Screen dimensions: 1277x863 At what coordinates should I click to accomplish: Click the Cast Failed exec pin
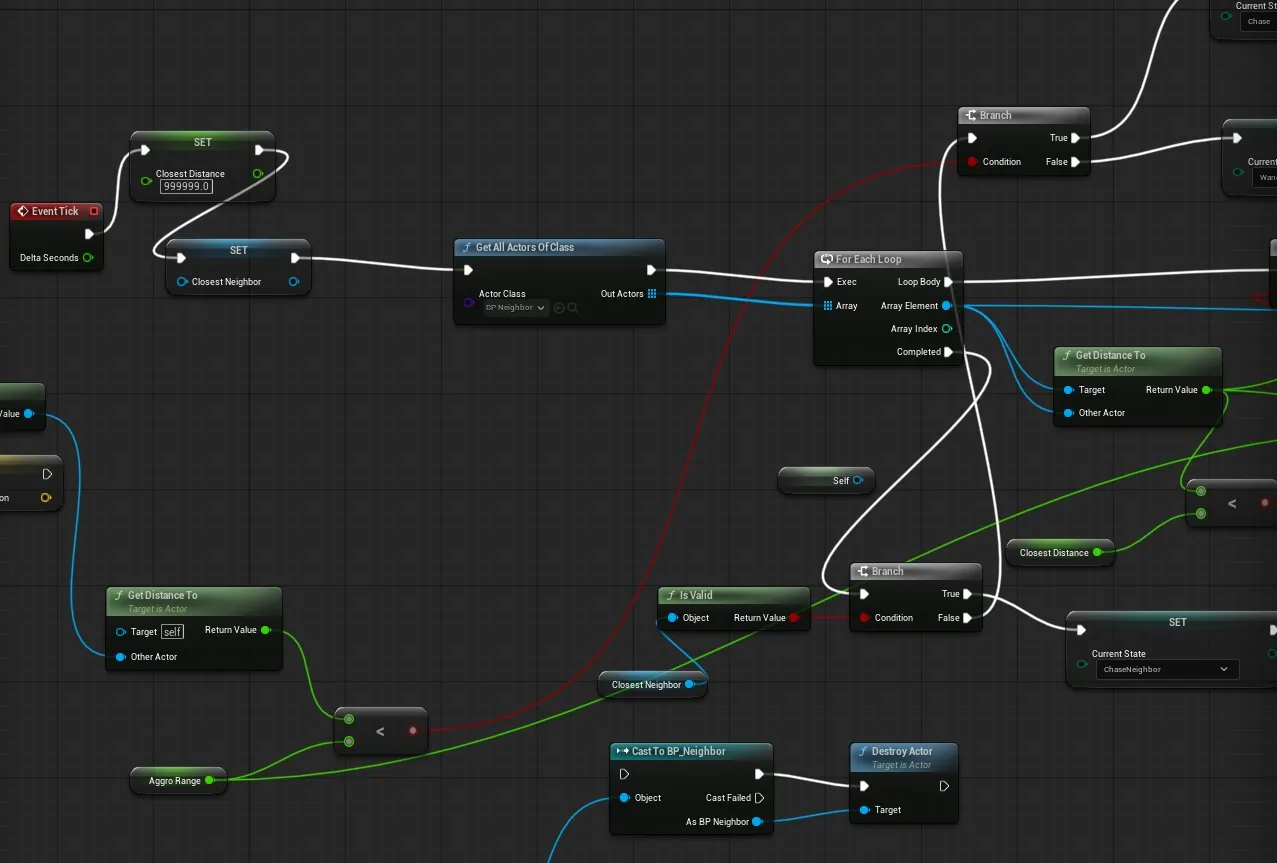760,798
